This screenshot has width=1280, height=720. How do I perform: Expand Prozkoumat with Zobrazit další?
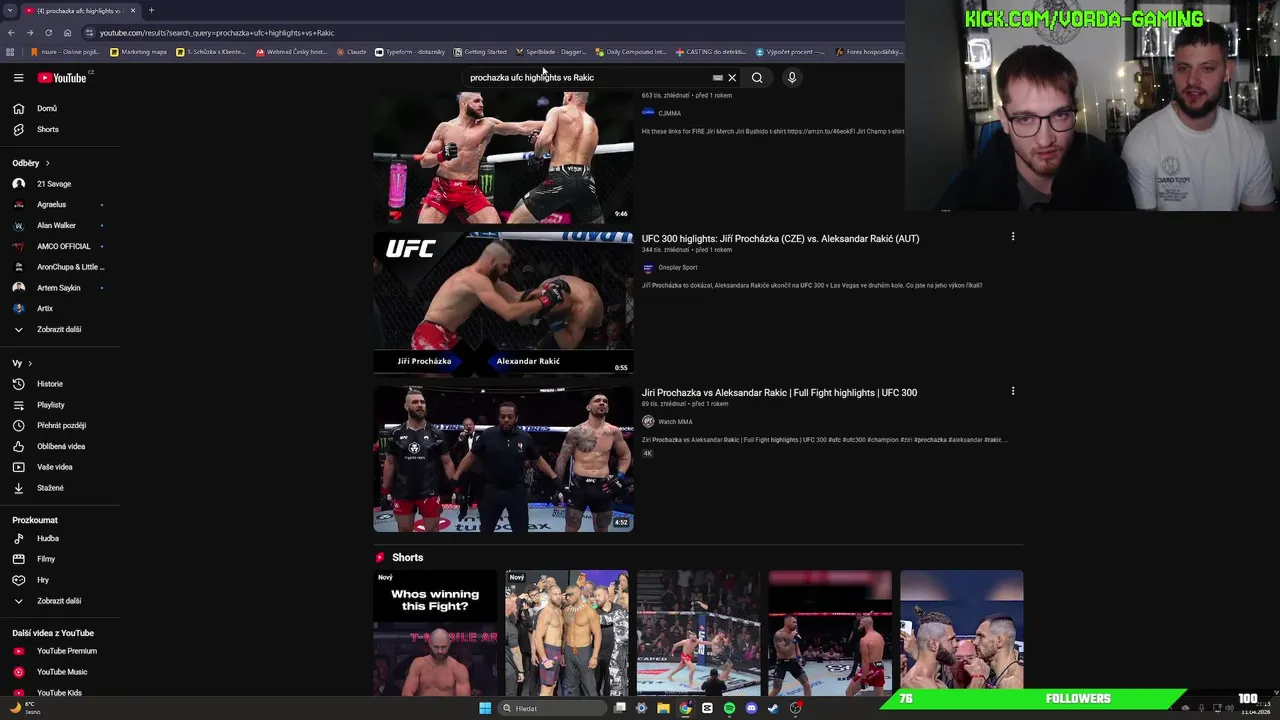60,601
